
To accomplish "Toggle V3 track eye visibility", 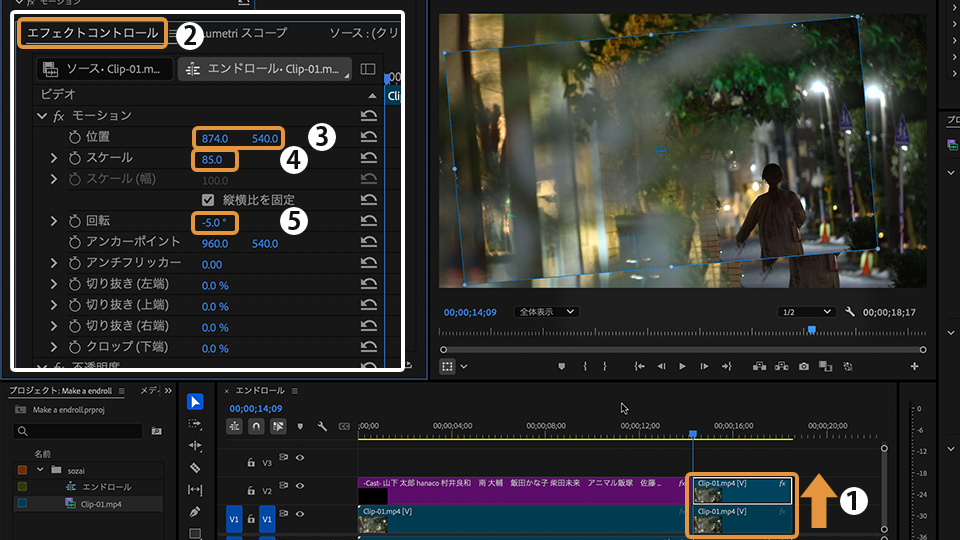I will coord(300,457).
